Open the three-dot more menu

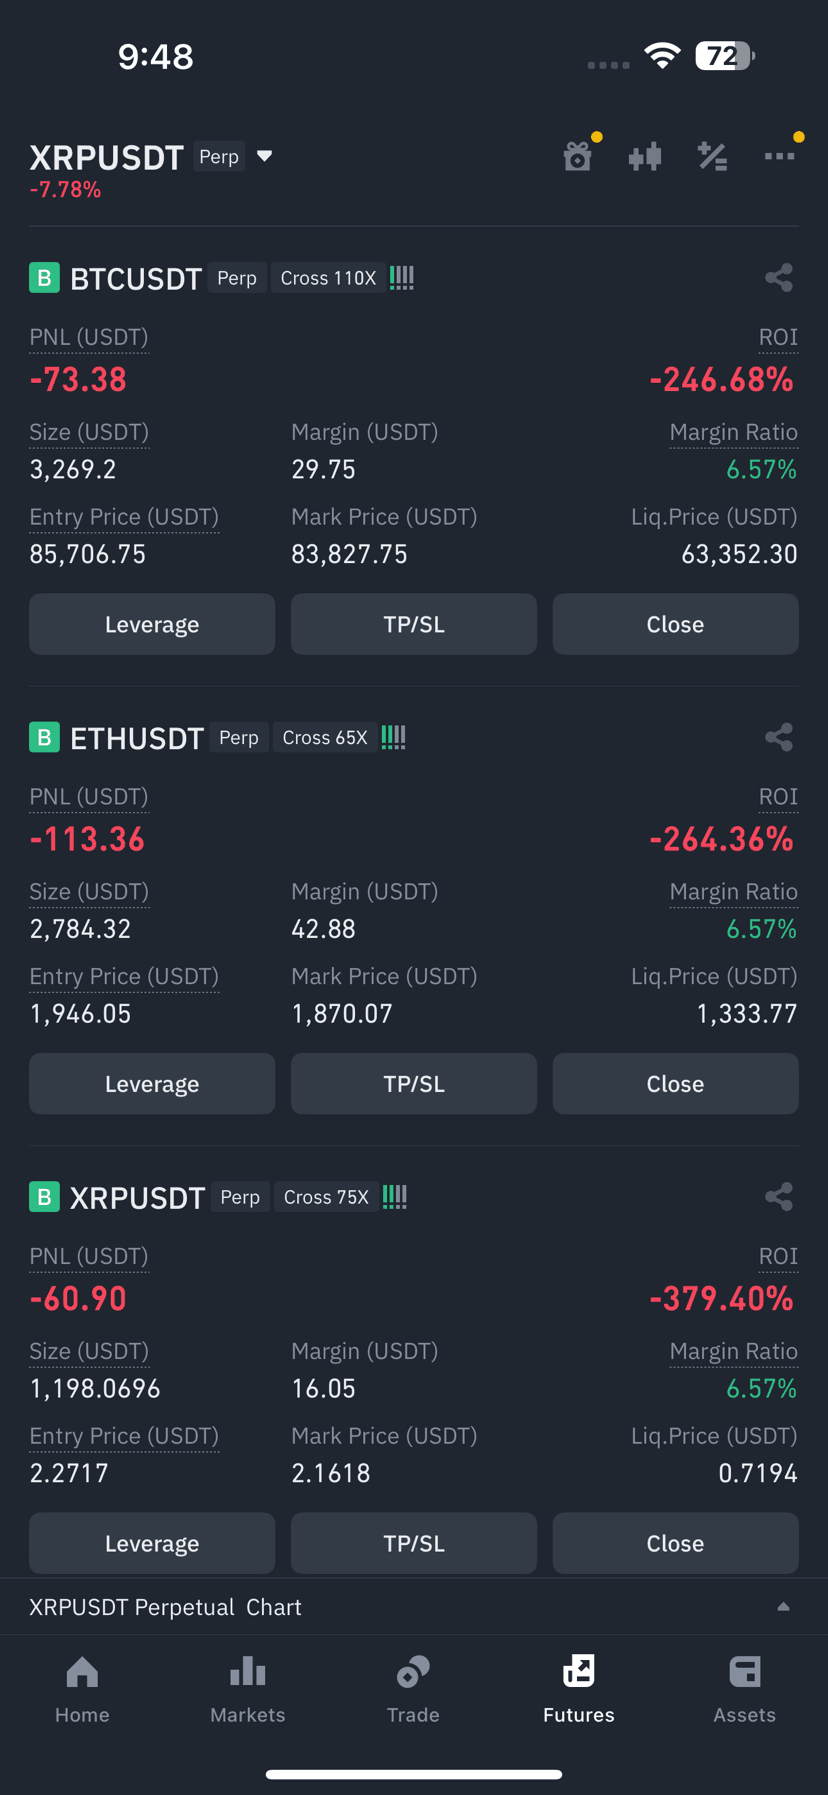pyautogui.click(x=780, y=156)
